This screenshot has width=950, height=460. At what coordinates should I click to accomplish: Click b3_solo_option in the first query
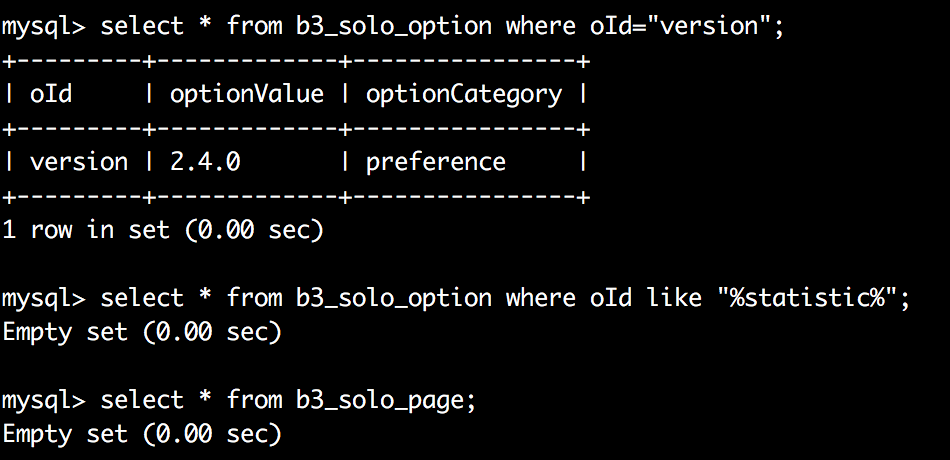394,27
